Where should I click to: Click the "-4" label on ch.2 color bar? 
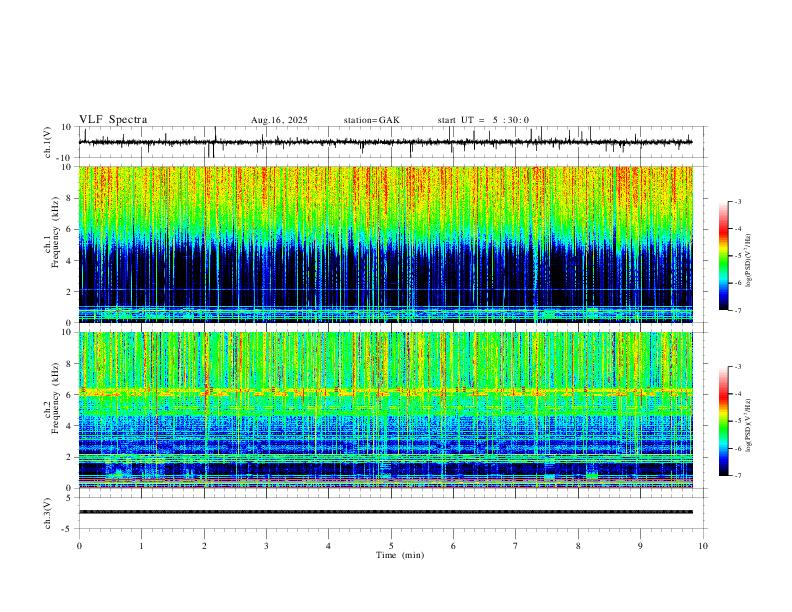738,394
